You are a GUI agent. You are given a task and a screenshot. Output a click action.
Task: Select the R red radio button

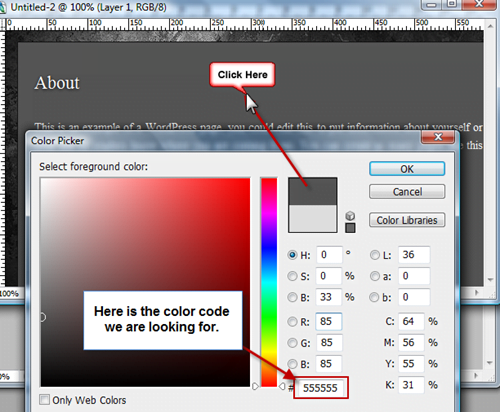click(292, 322)
